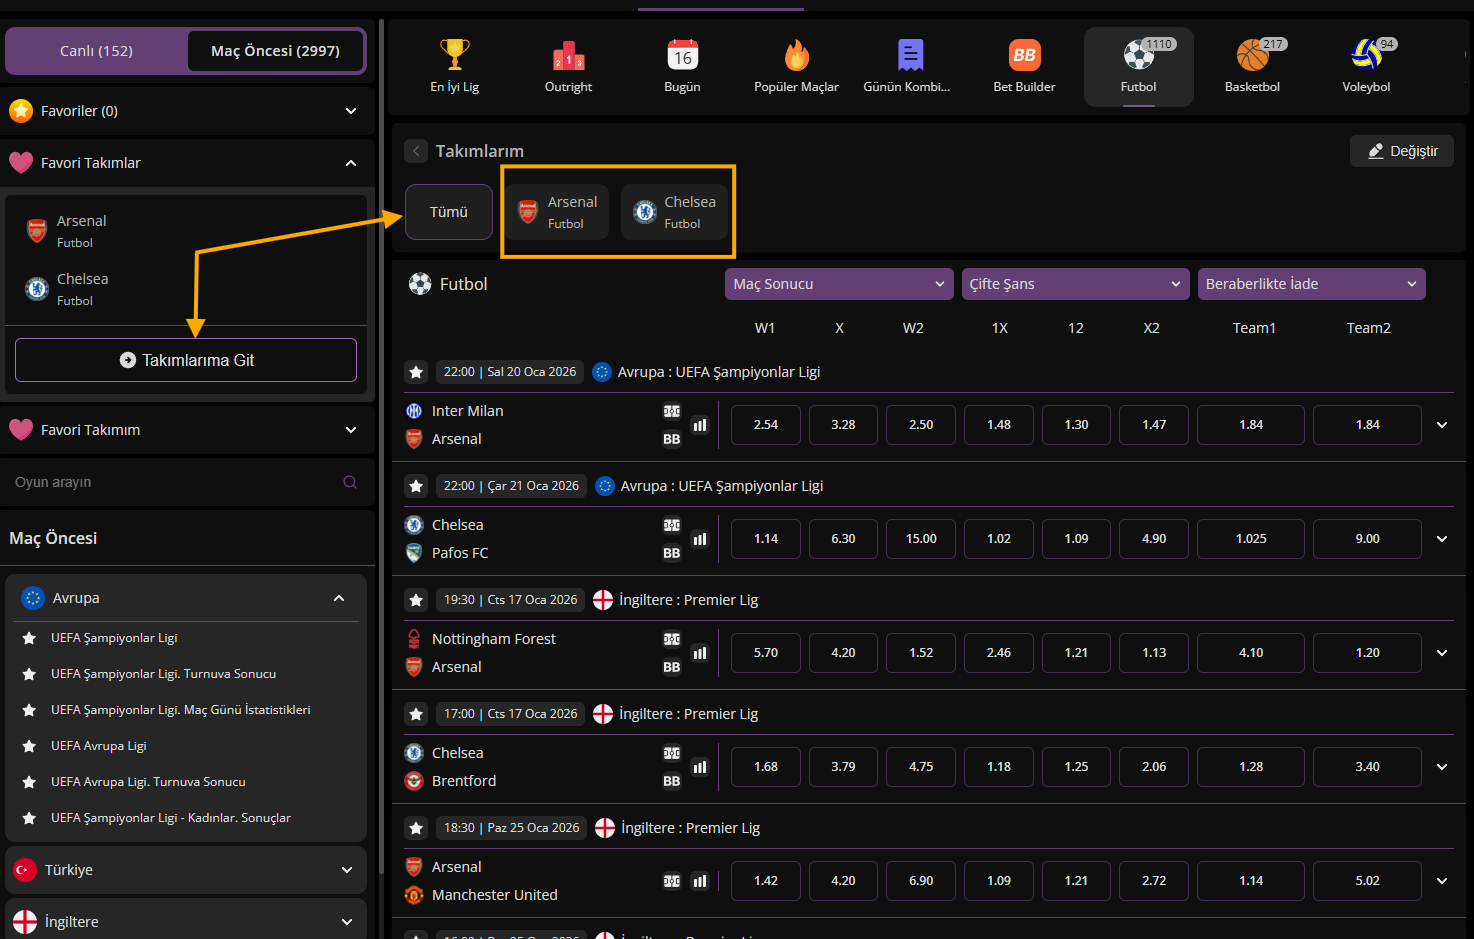Favorite the 20 Oca Şampiyonlar Ligi match star

416,372
